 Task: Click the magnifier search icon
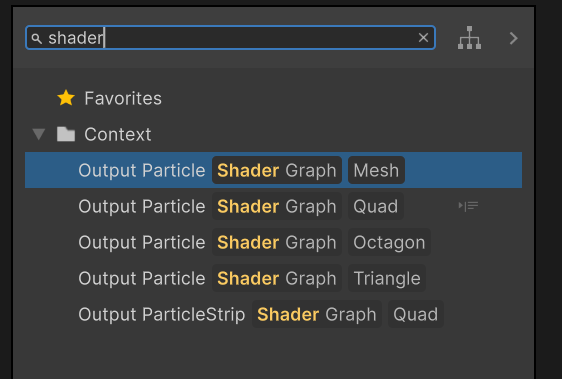click(37, 38)
